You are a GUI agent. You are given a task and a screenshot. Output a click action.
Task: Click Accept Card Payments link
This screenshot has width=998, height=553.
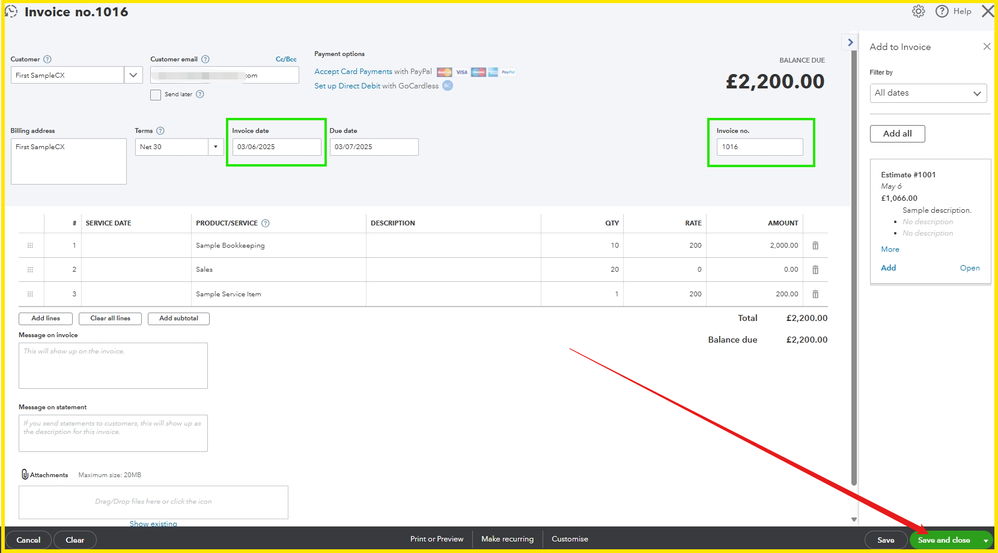pos(353,72)
